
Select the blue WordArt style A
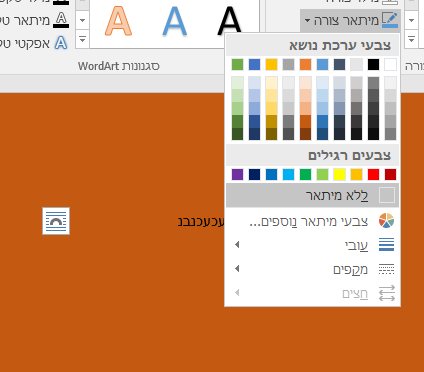point(174,21)
